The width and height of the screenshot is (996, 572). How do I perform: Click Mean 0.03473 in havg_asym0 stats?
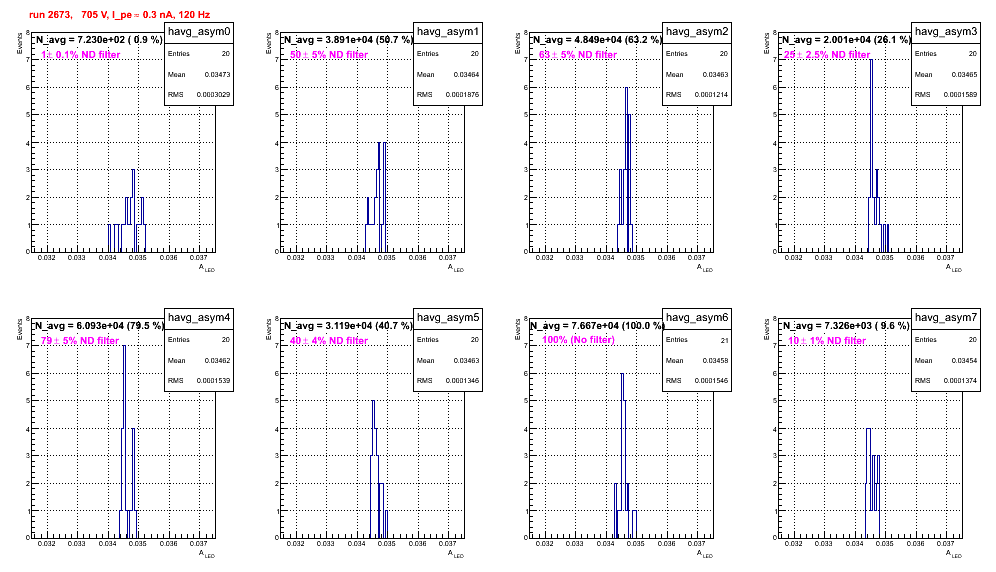[199, 74]
